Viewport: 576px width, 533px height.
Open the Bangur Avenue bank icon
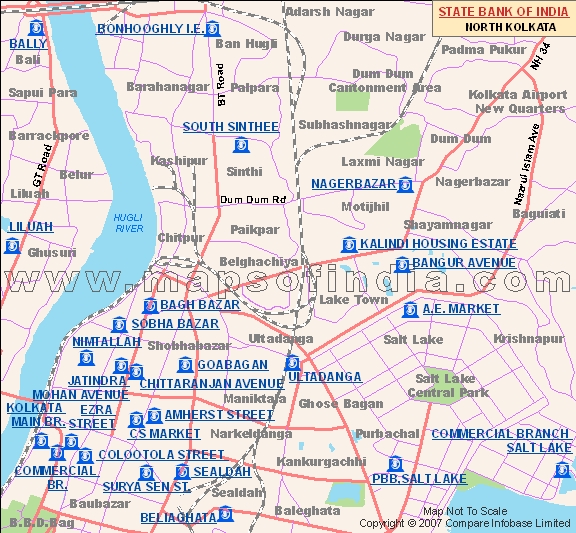coord(402,264)
